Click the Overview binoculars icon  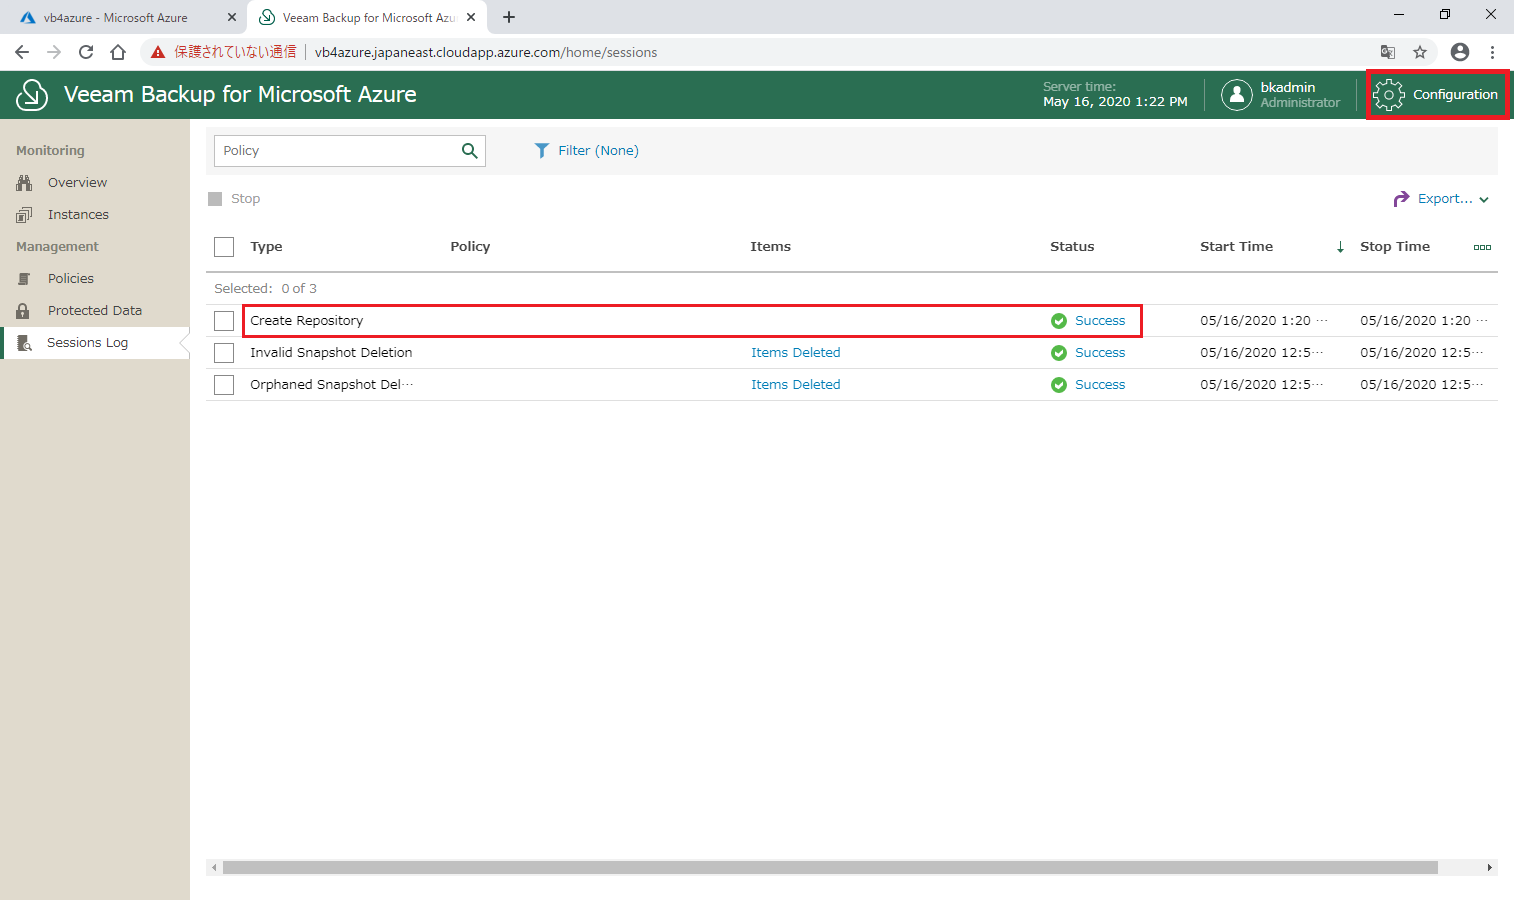(x=24, y=183)
